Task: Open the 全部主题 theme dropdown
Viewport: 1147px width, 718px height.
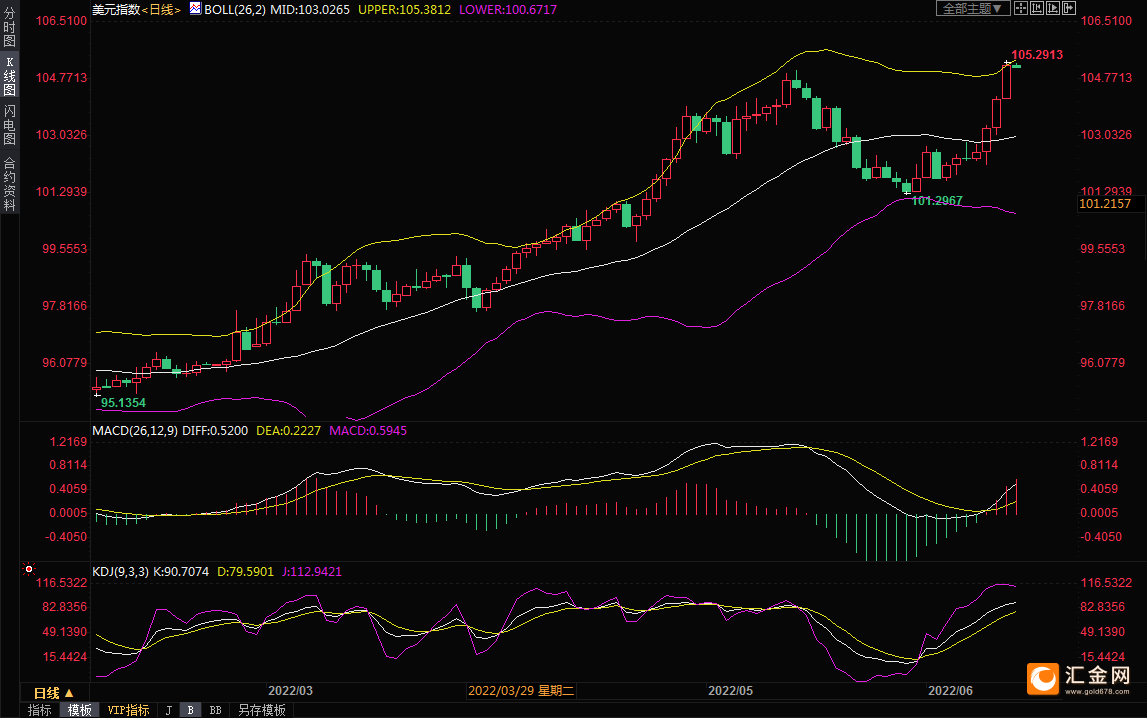Action: tap(973, 8)
